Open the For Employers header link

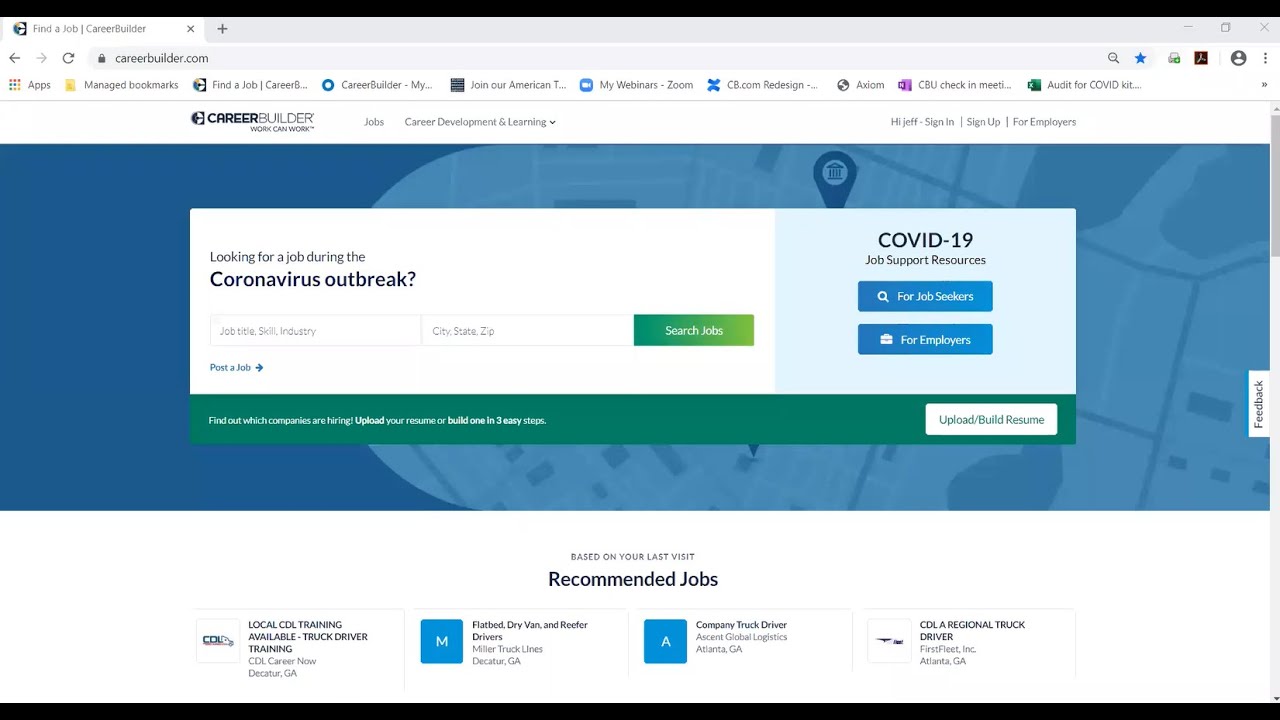[x=1044, y=122]
